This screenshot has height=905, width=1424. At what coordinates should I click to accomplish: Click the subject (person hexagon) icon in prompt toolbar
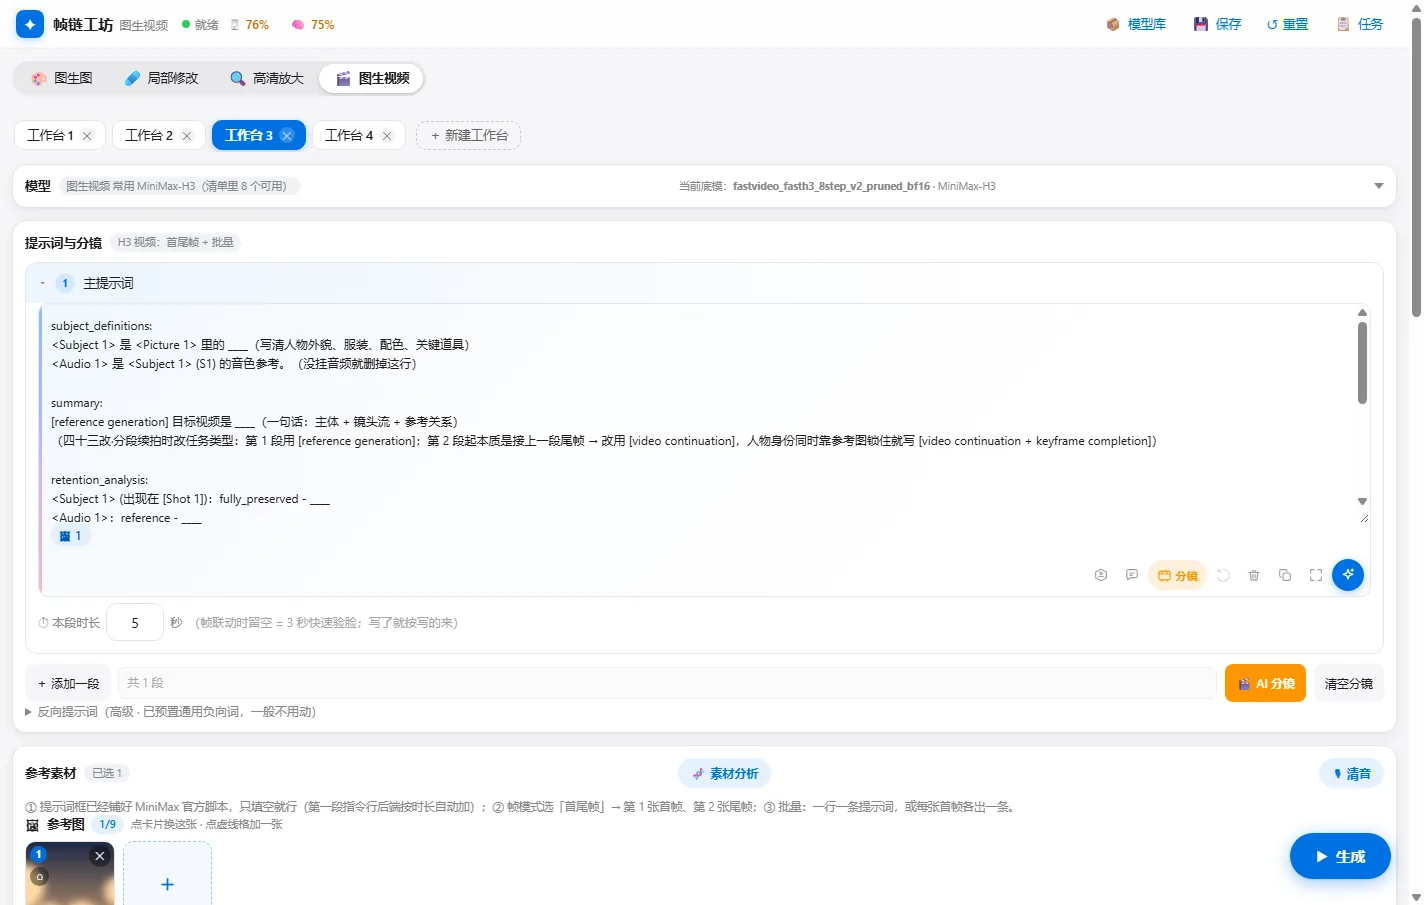(1101, 575)
